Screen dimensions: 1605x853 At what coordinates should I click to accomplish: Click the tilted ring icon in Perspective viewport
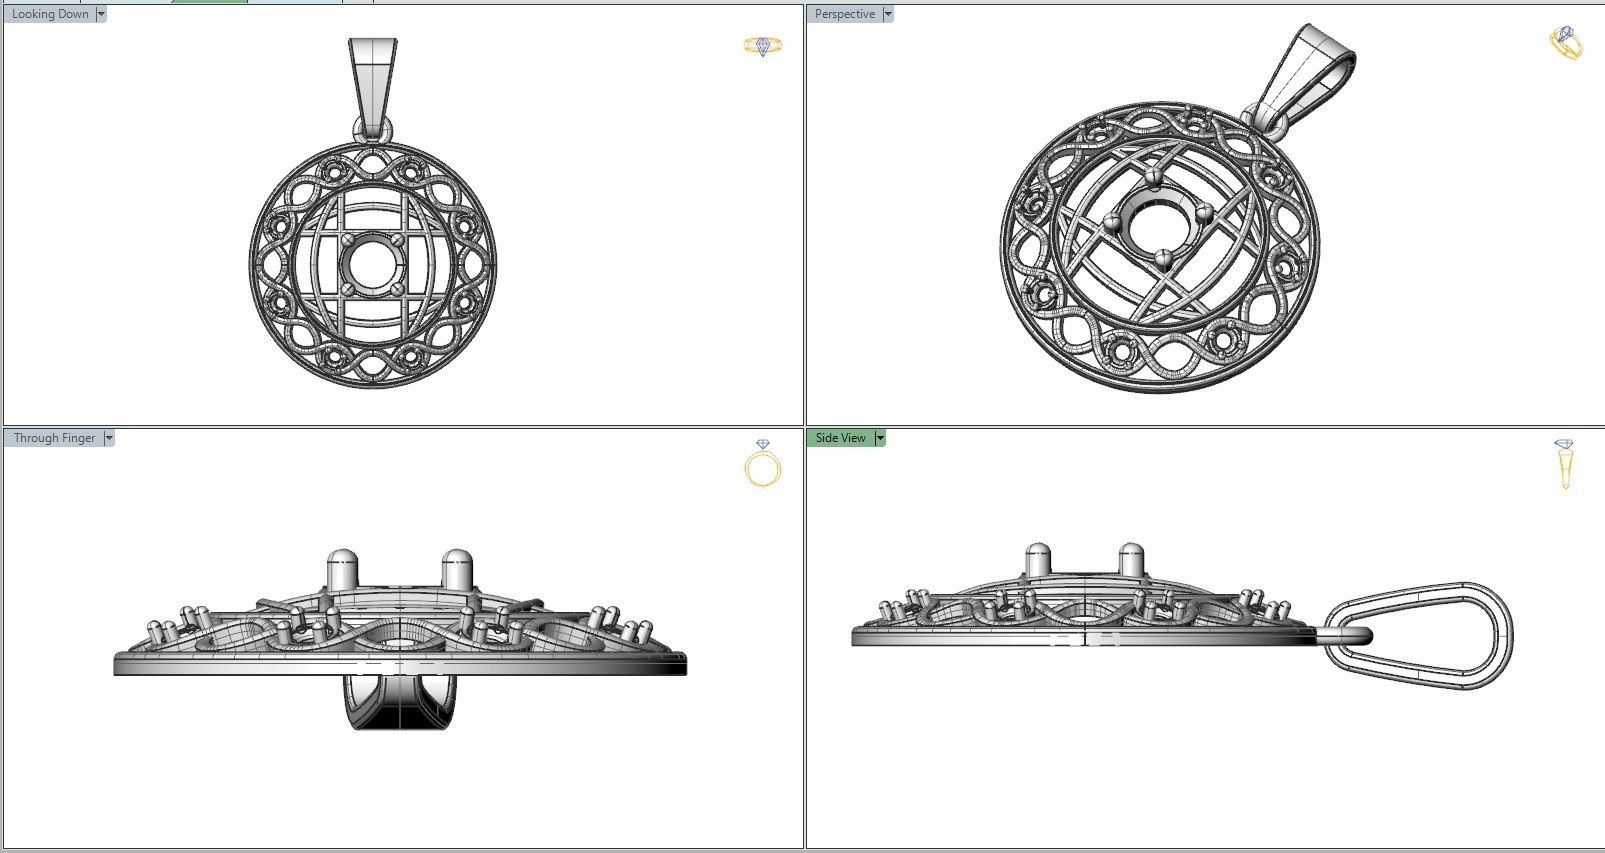pyautogui.click(x=1566, y=43)
